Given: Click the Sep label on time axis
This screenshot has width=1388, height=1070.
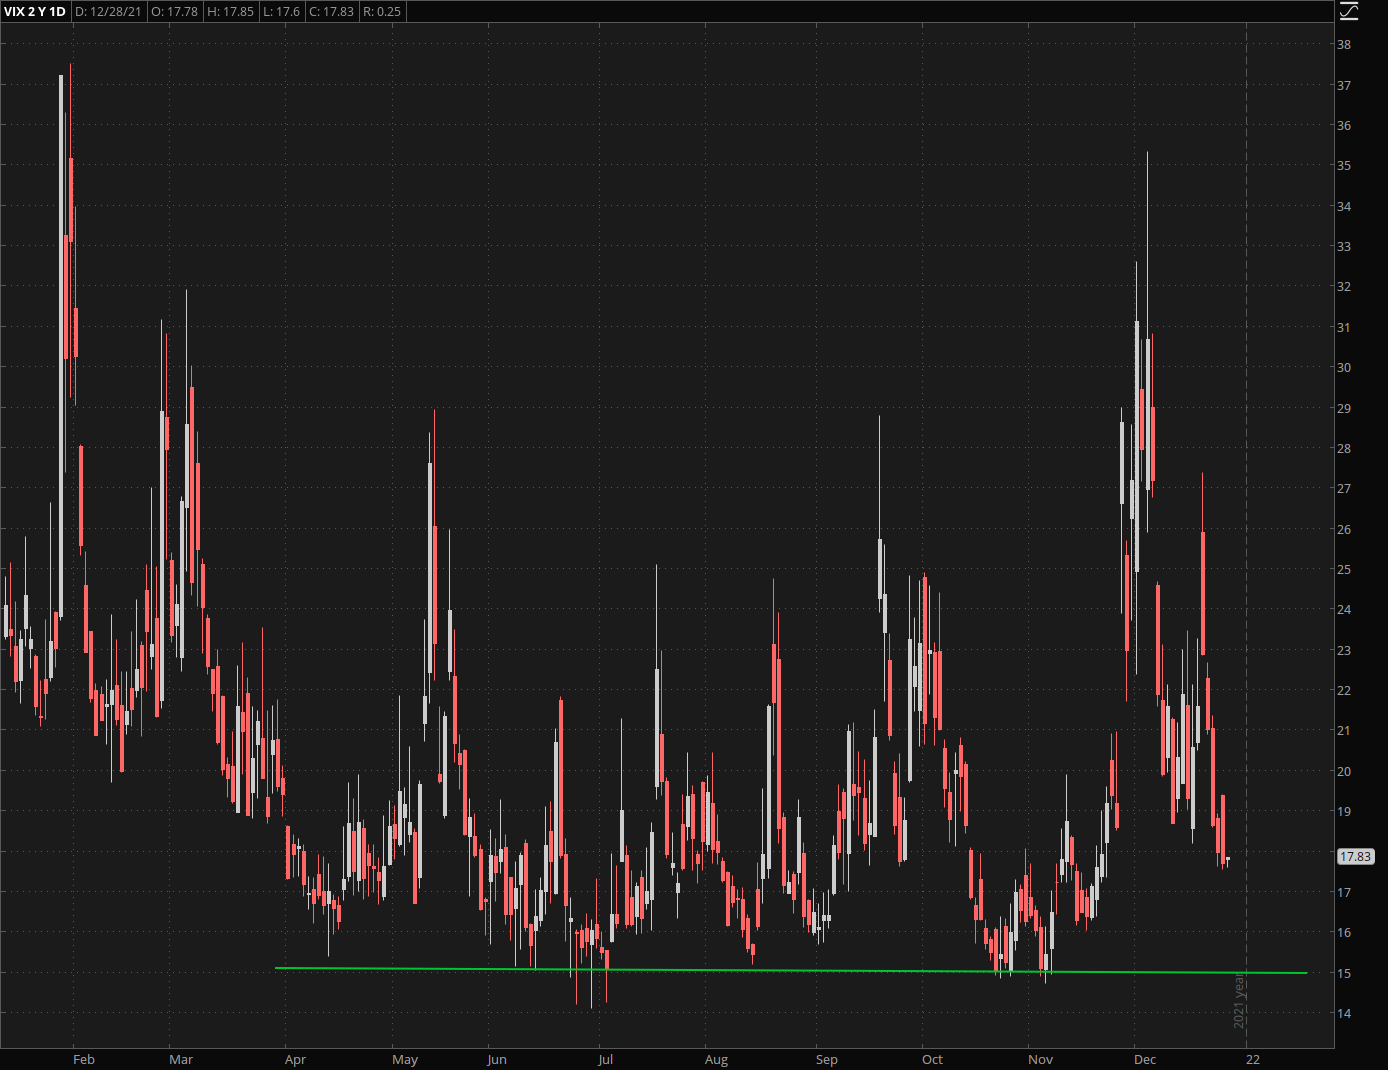Looking at the screenshot, I should pos(827,1059).
